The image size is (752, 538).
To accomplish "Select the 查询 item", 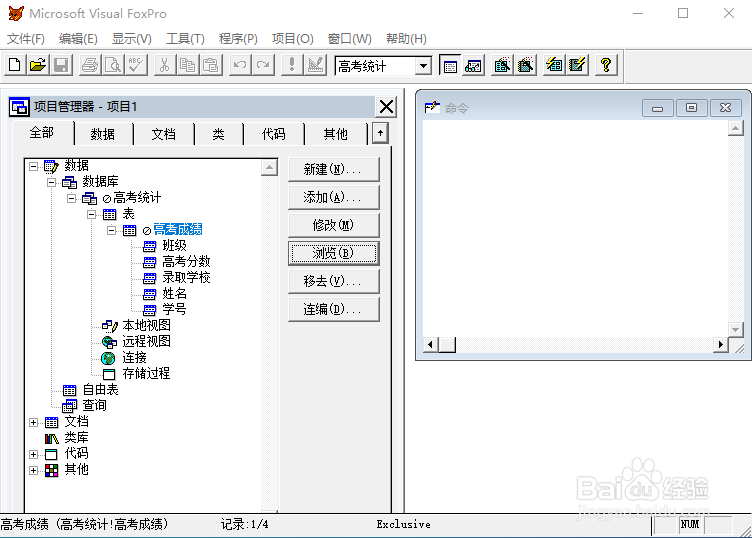I will [94, 405].
